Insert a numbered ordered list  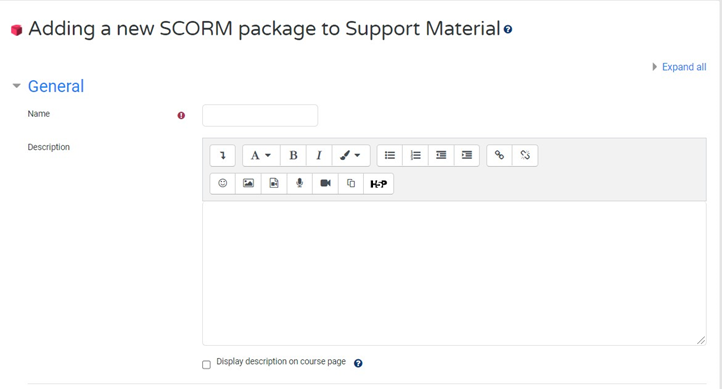(x=415, y=156)
